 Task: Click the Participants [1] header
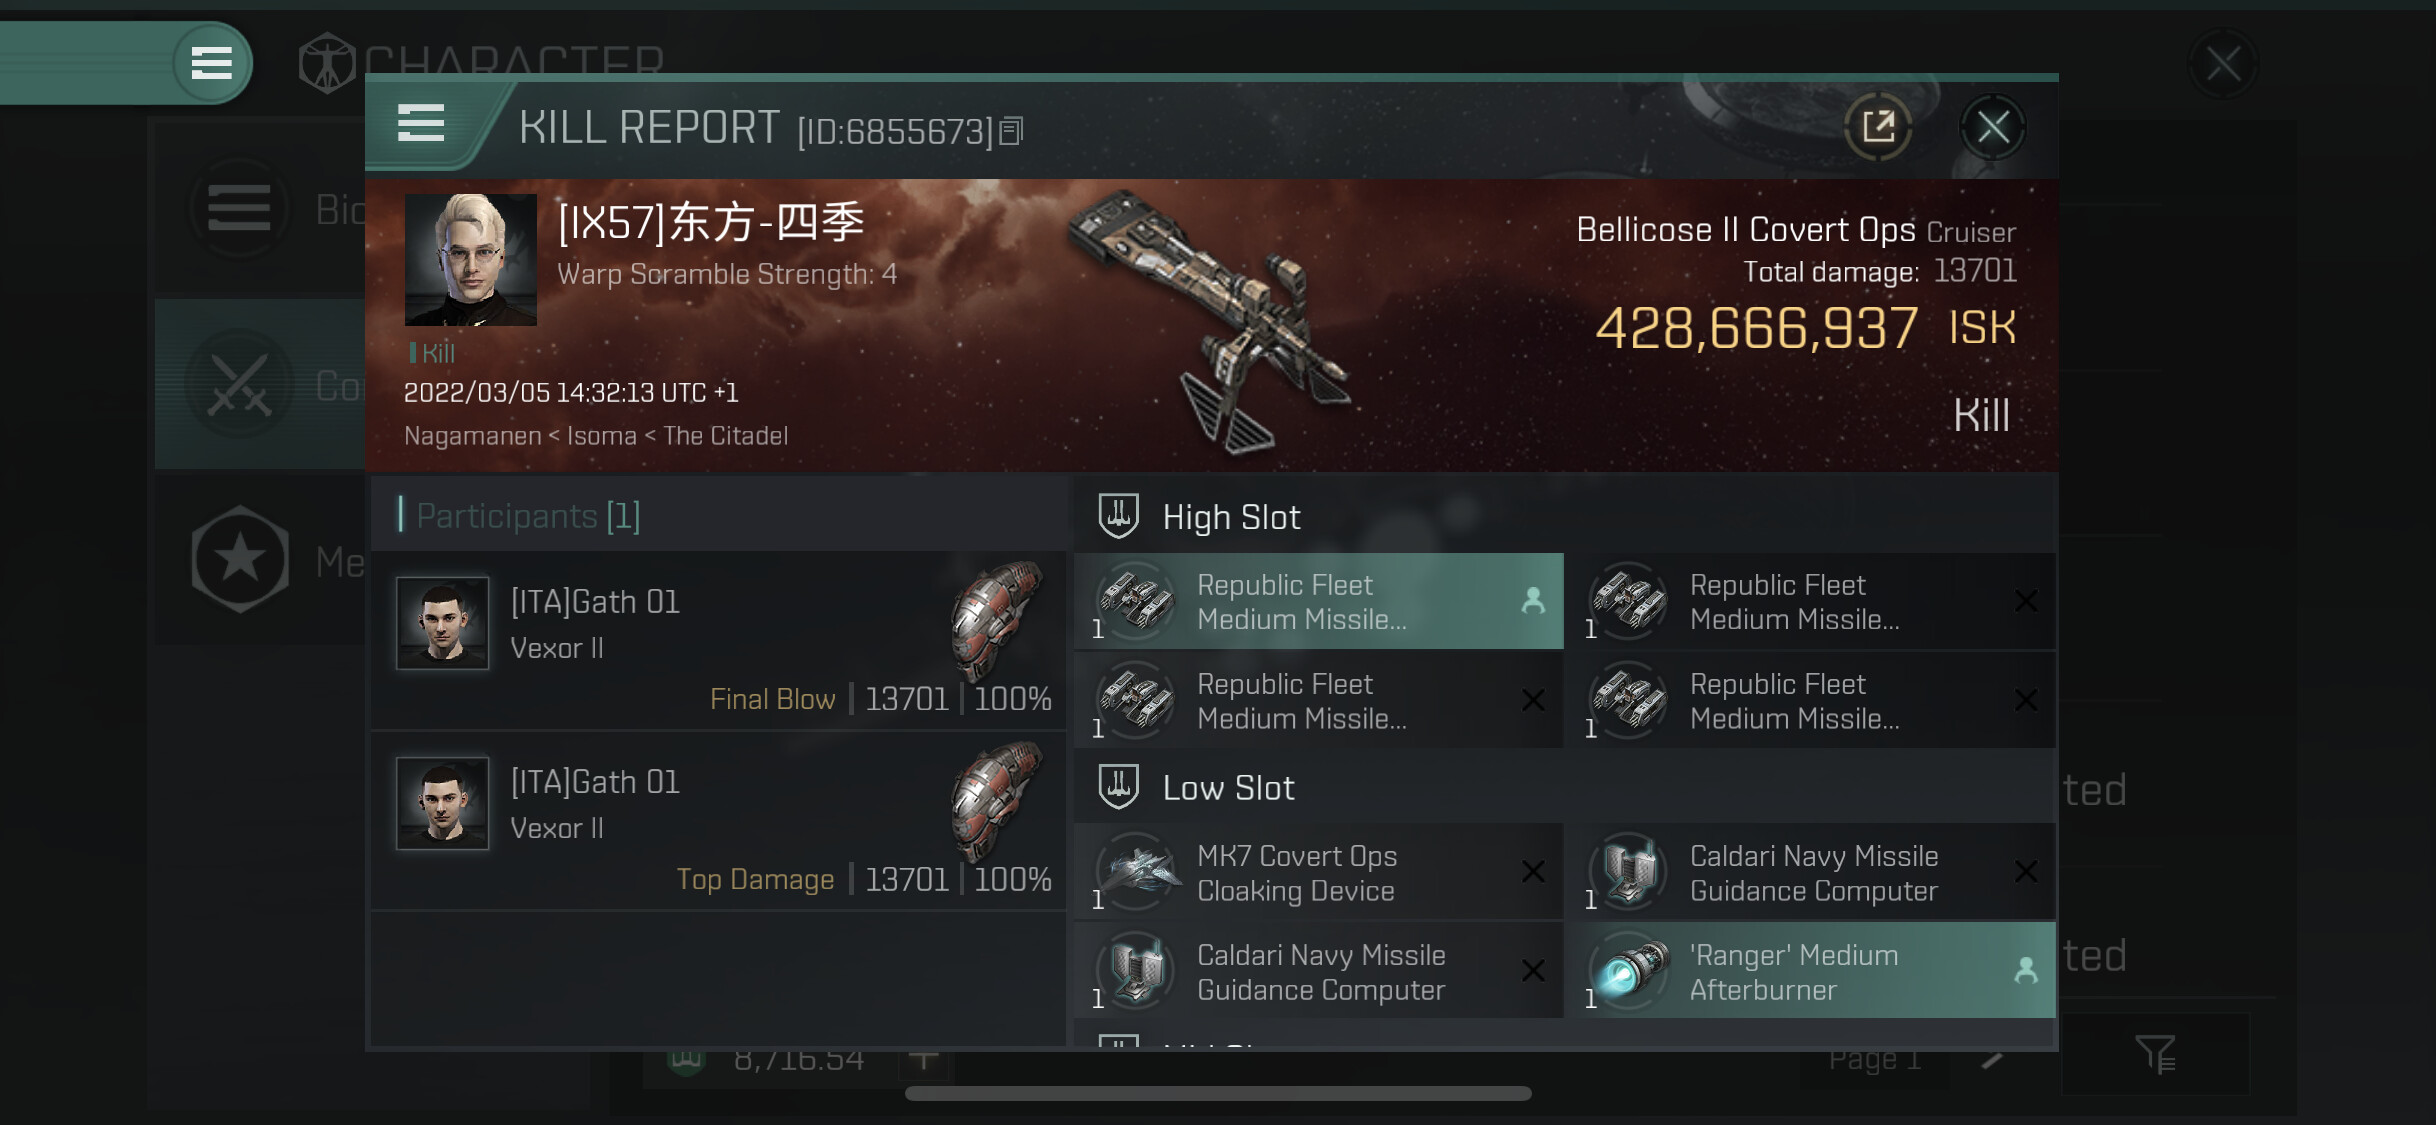click(528, 516)
